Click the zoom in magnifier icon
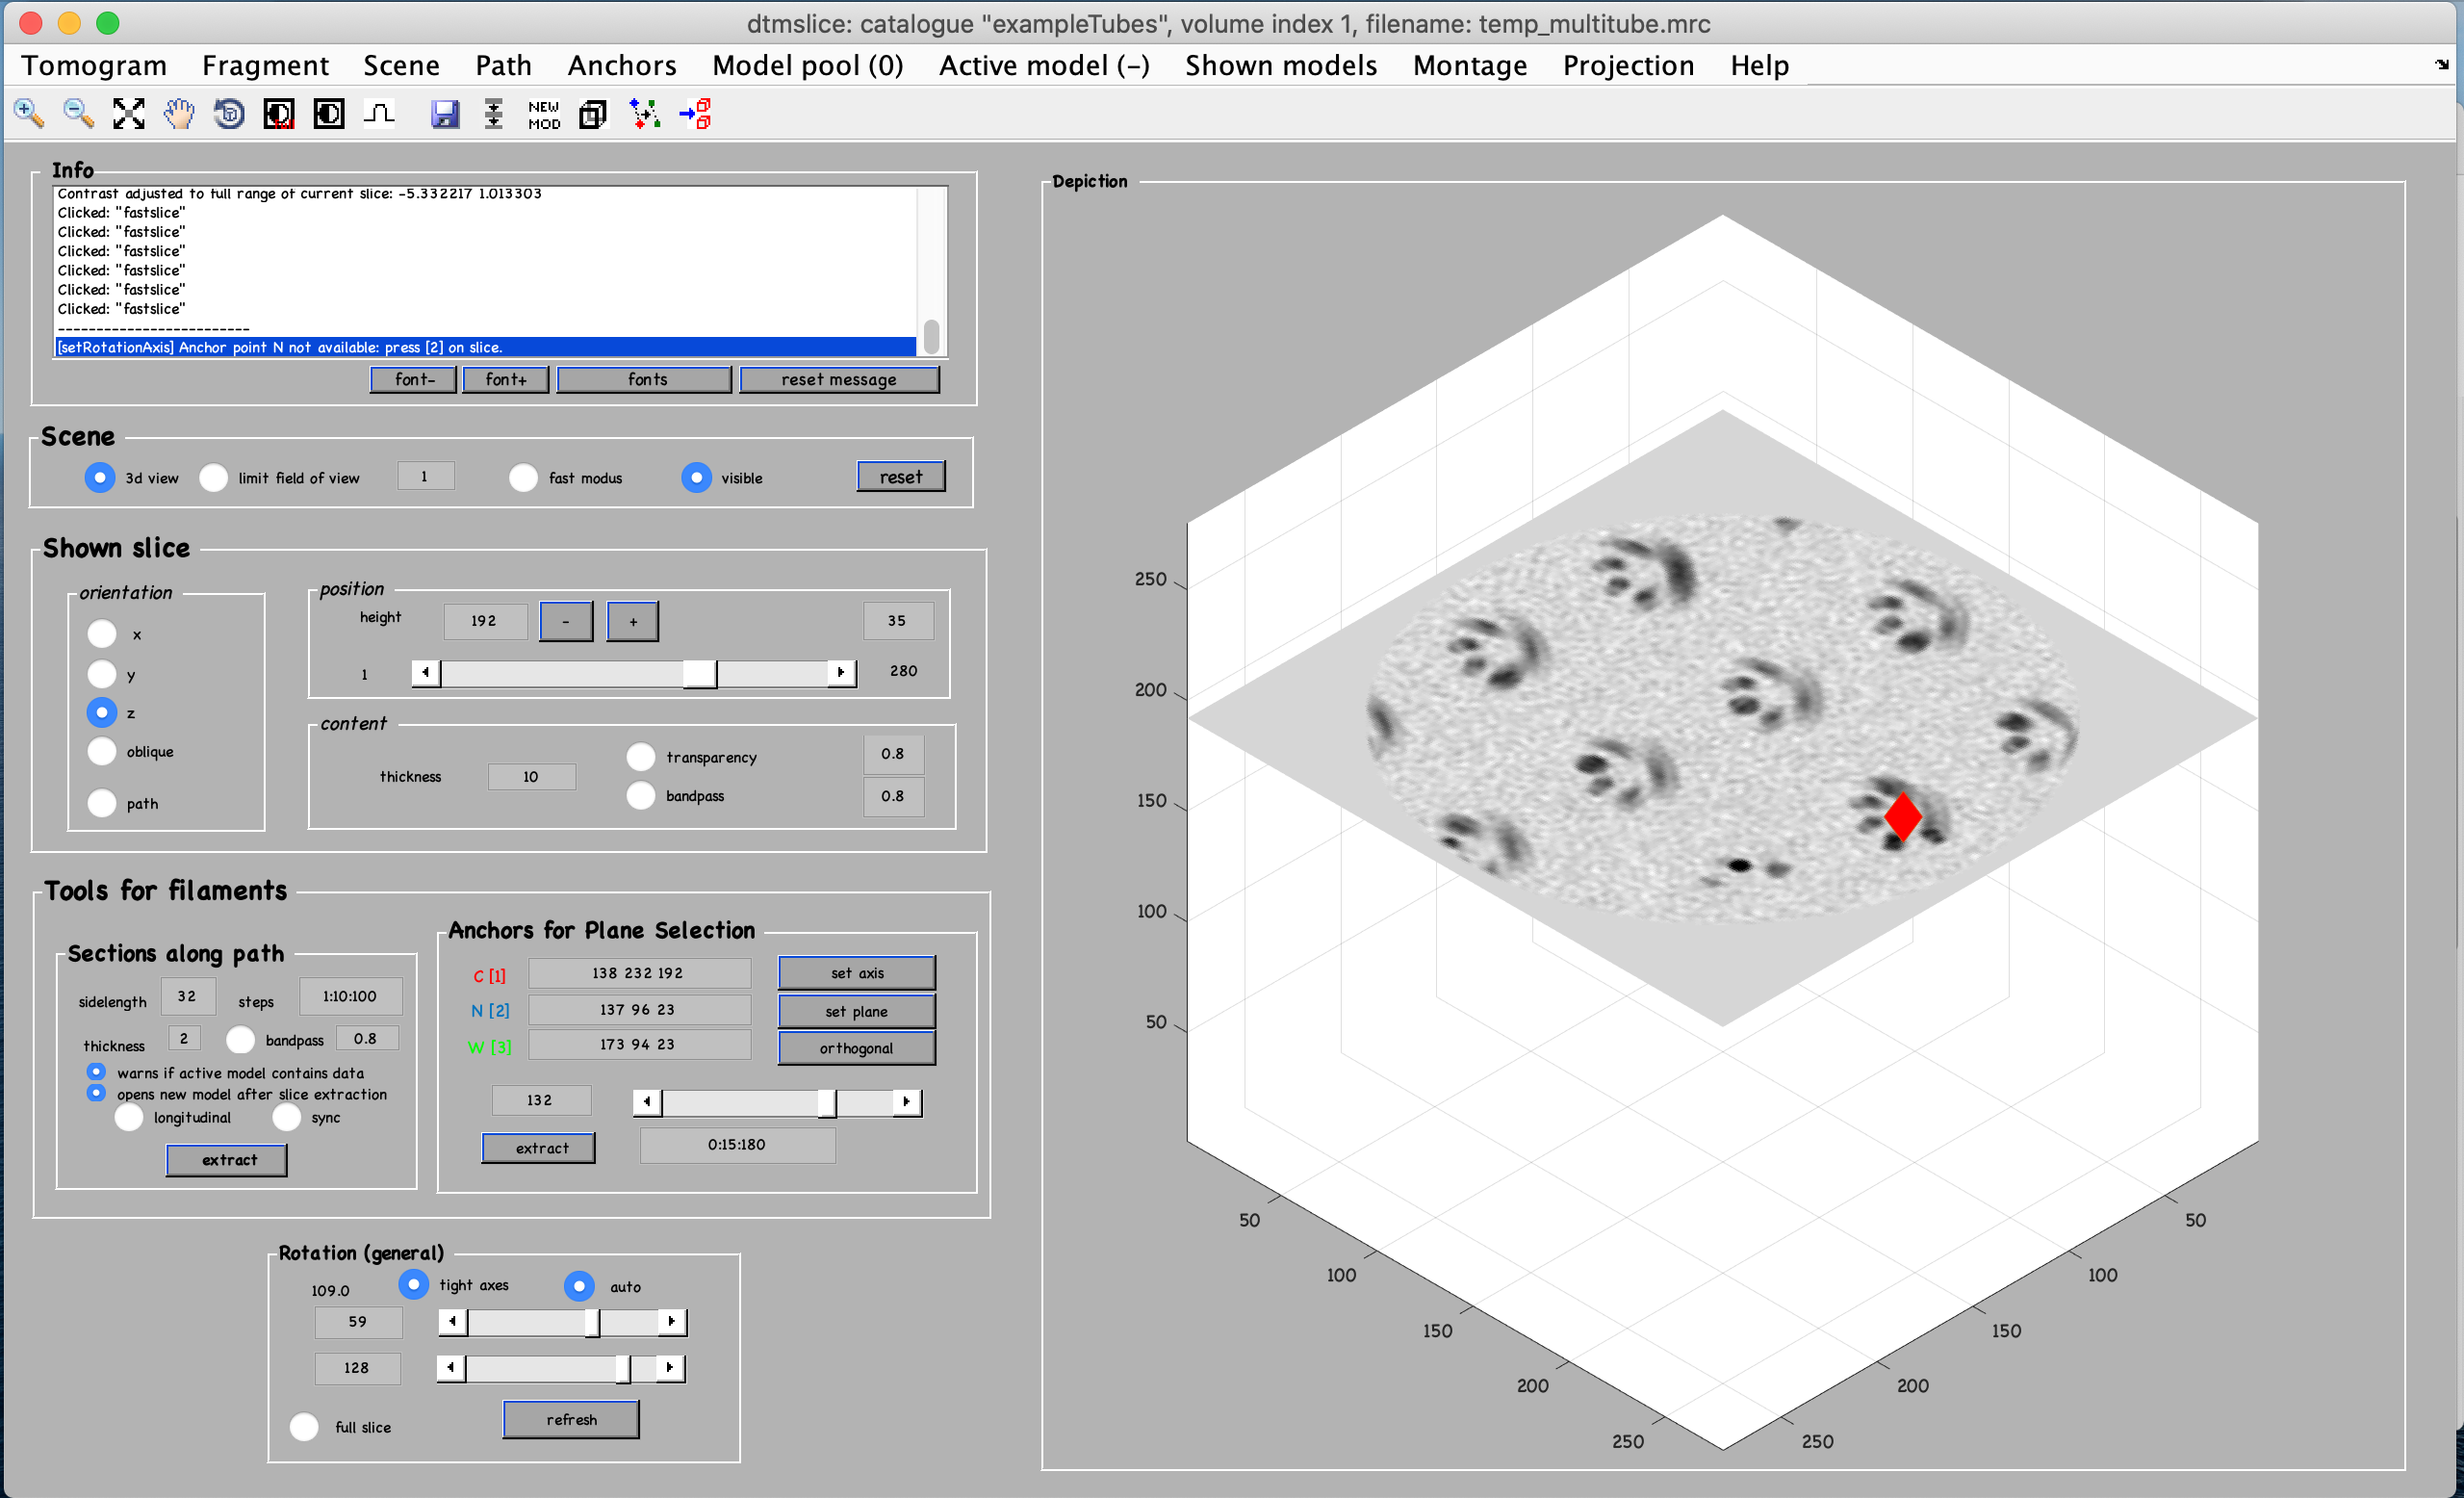 click(29, 114)
